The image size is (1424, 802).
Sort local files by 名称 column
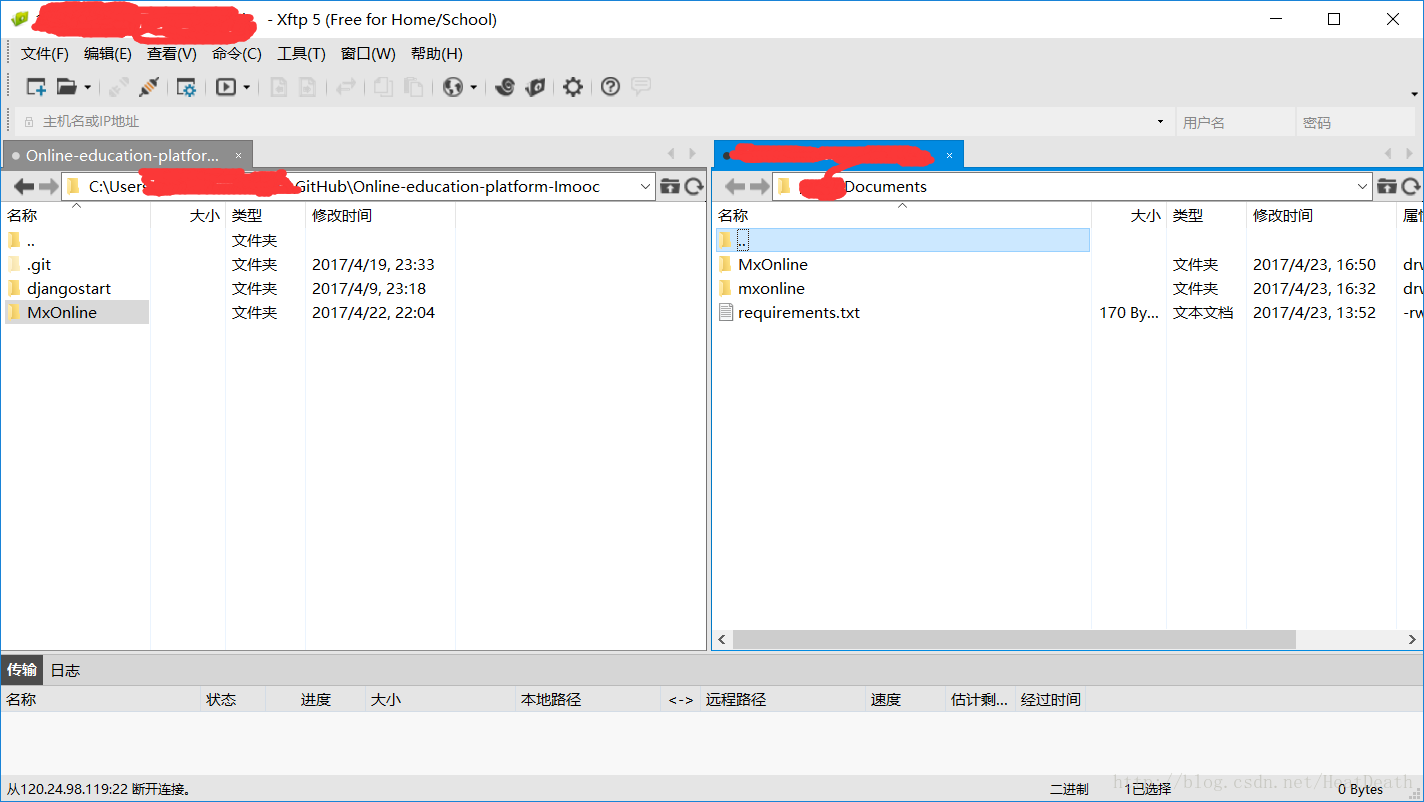(76, 215)
